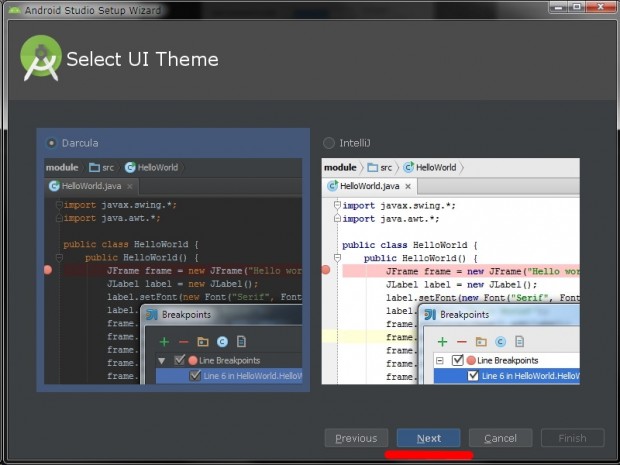Go back with the Previous button
The image size is (620, 465).
tap(356, 438)
